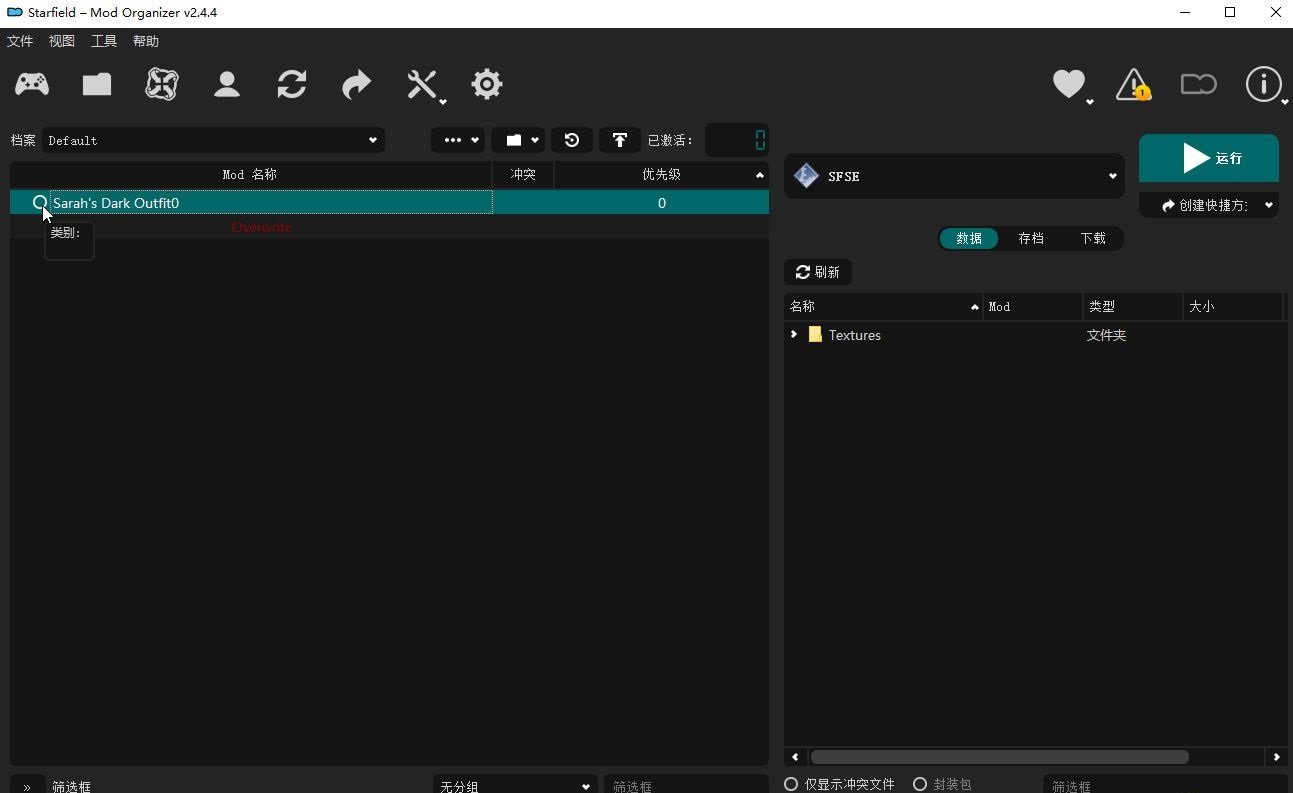The height and width of the screenshot is (793, 1293).
Task: Click the data panel filter input field
Action: 1164,786
